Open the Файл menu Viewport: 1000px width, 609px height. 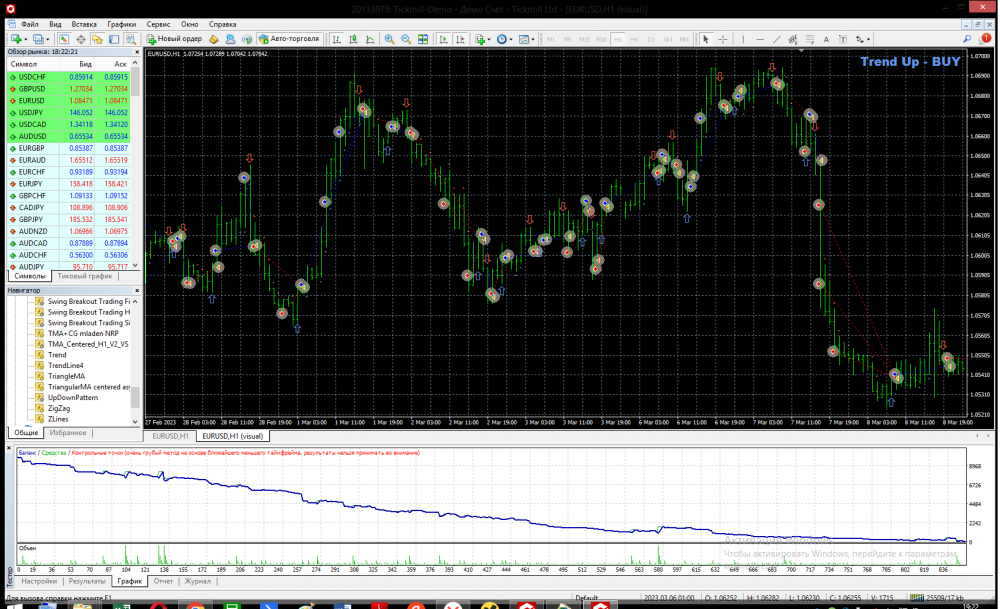point(29,24)
